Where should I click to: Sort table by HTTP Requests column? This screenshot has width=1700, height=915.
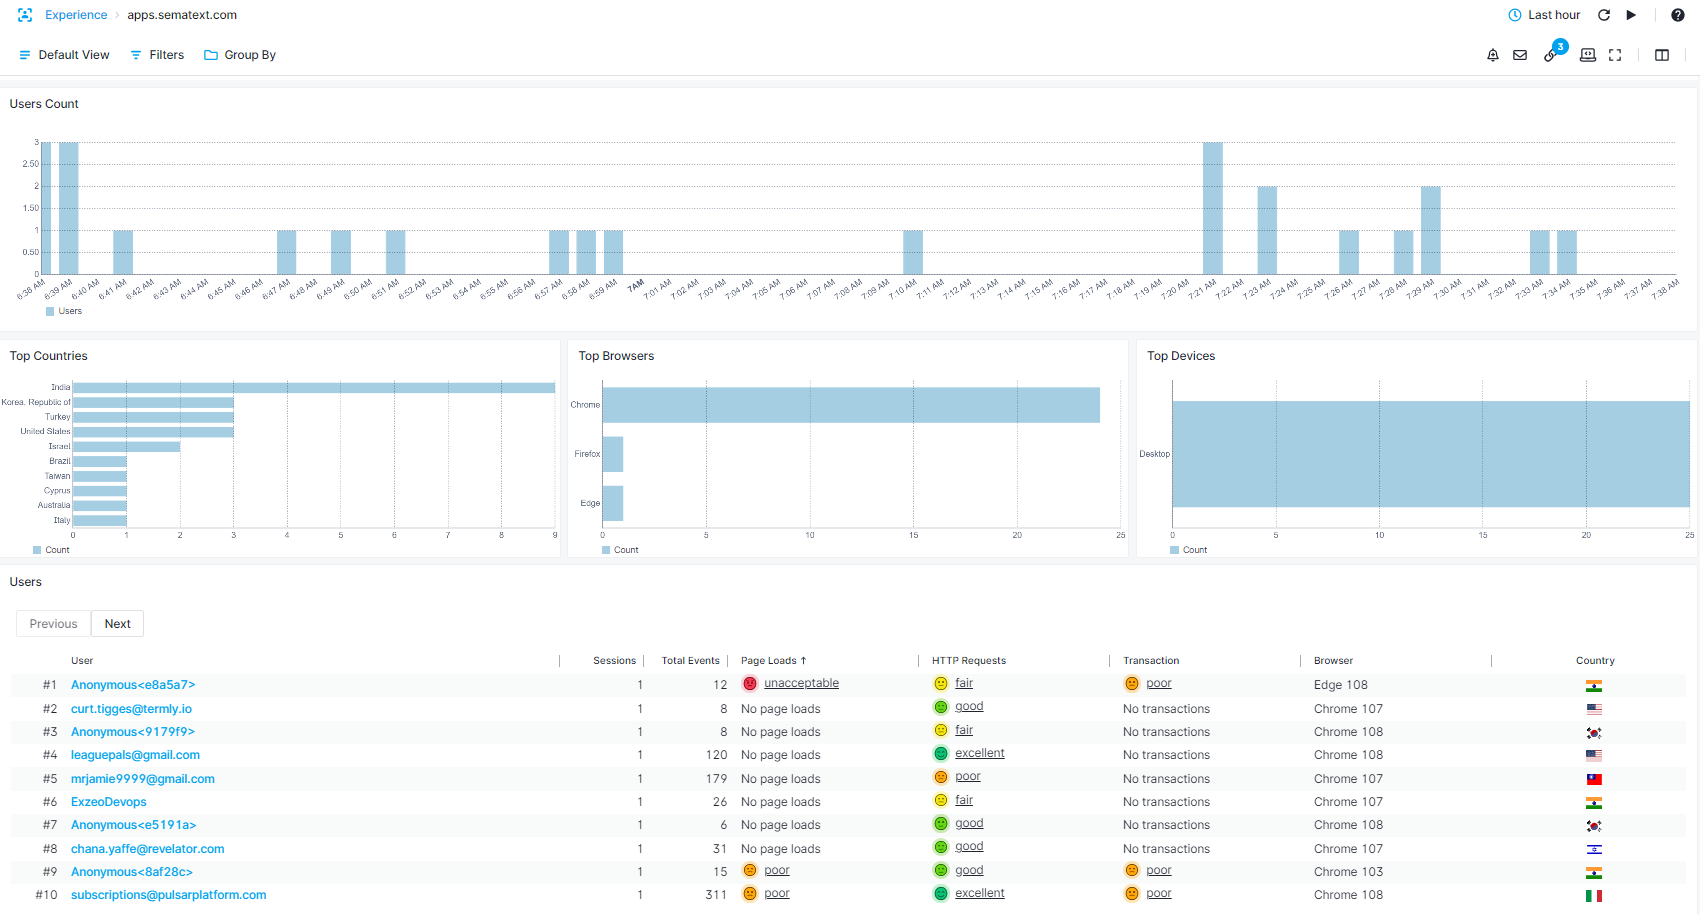pos(969,661)
